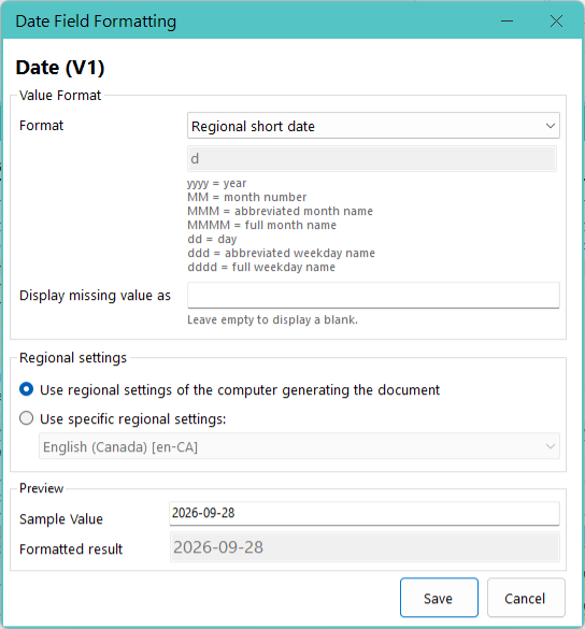Close the Date Field Formatting dialog

point(557,21)
